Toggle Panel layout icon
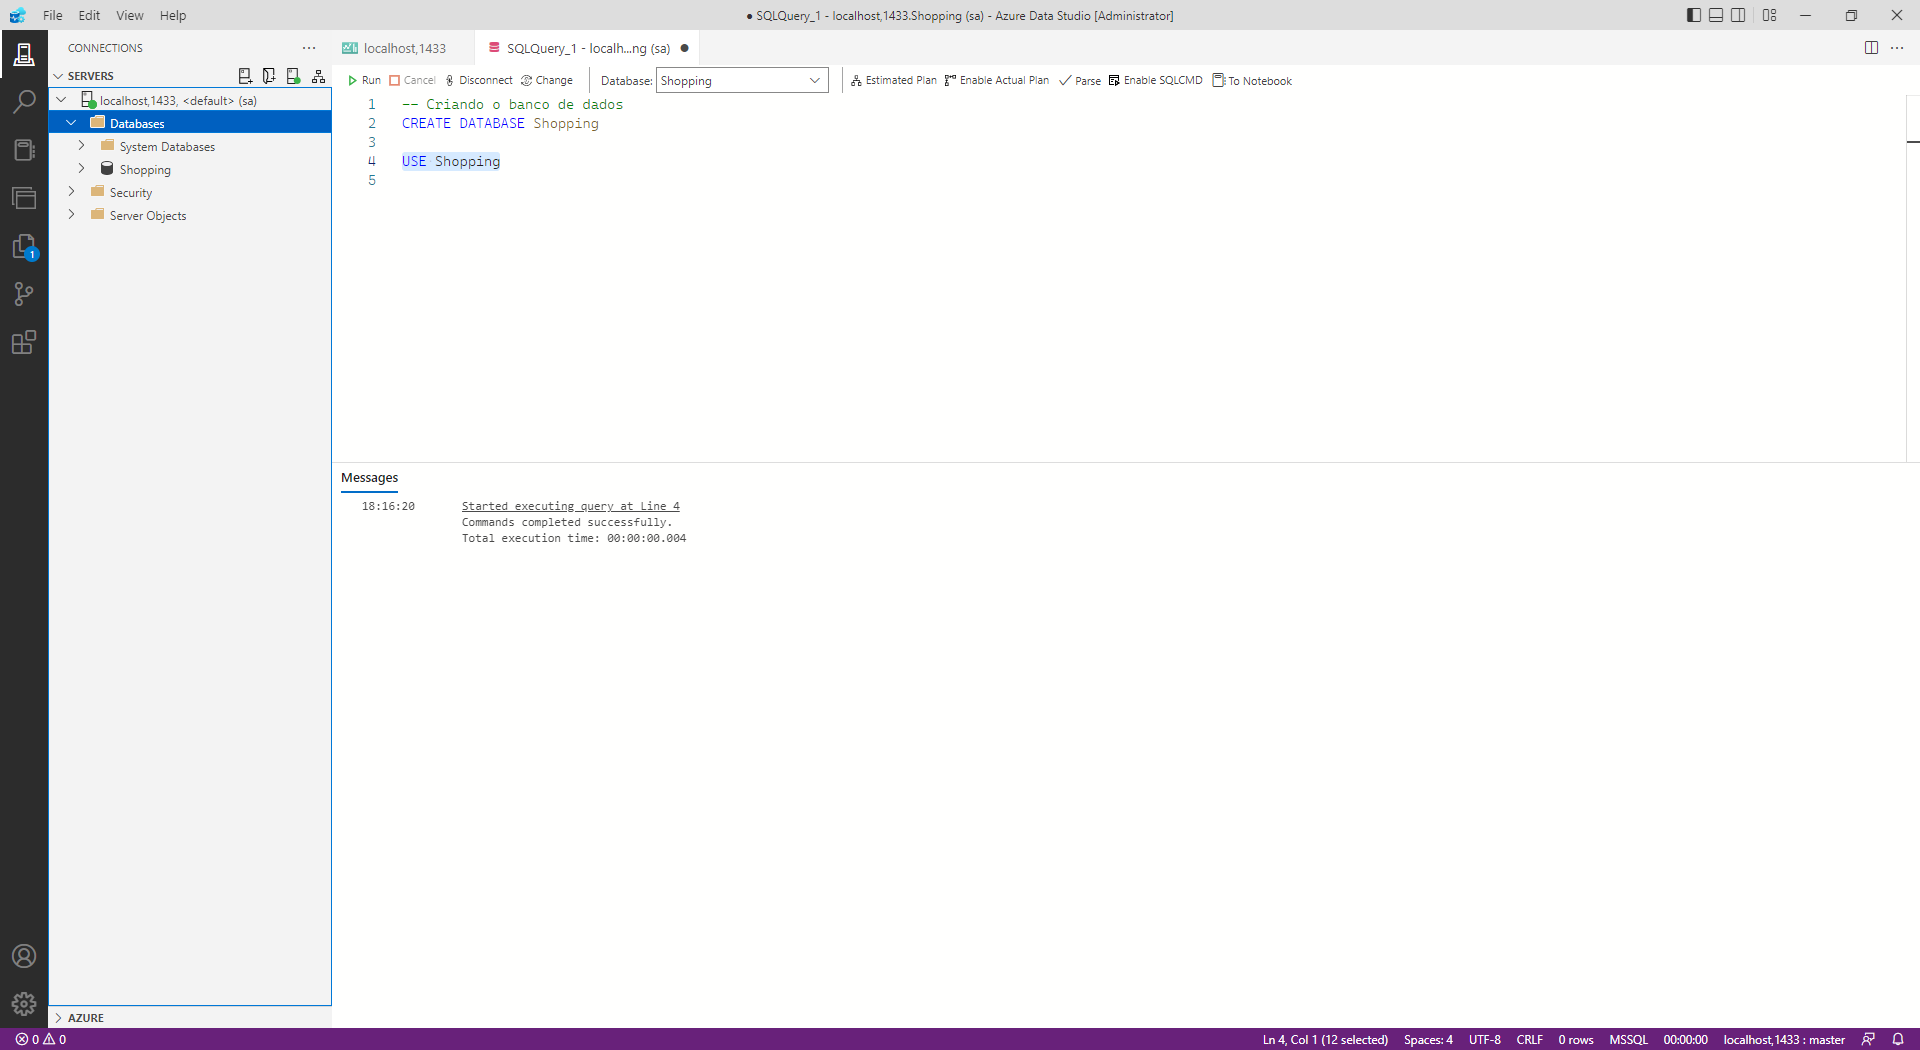Viewport: 1920px width, 1050px height. tap(1716, 15)
